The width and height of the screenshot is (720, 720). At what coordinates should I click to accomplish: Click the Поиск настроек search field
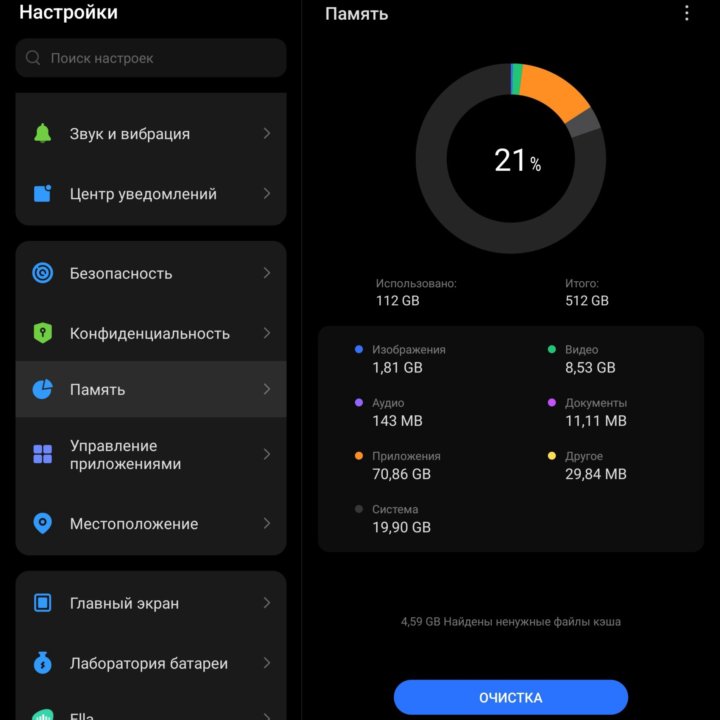tap(151, 58)
